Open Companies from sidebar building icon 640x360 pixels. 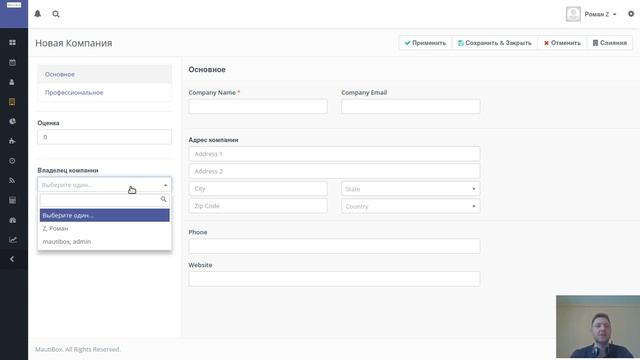(12, 102)
